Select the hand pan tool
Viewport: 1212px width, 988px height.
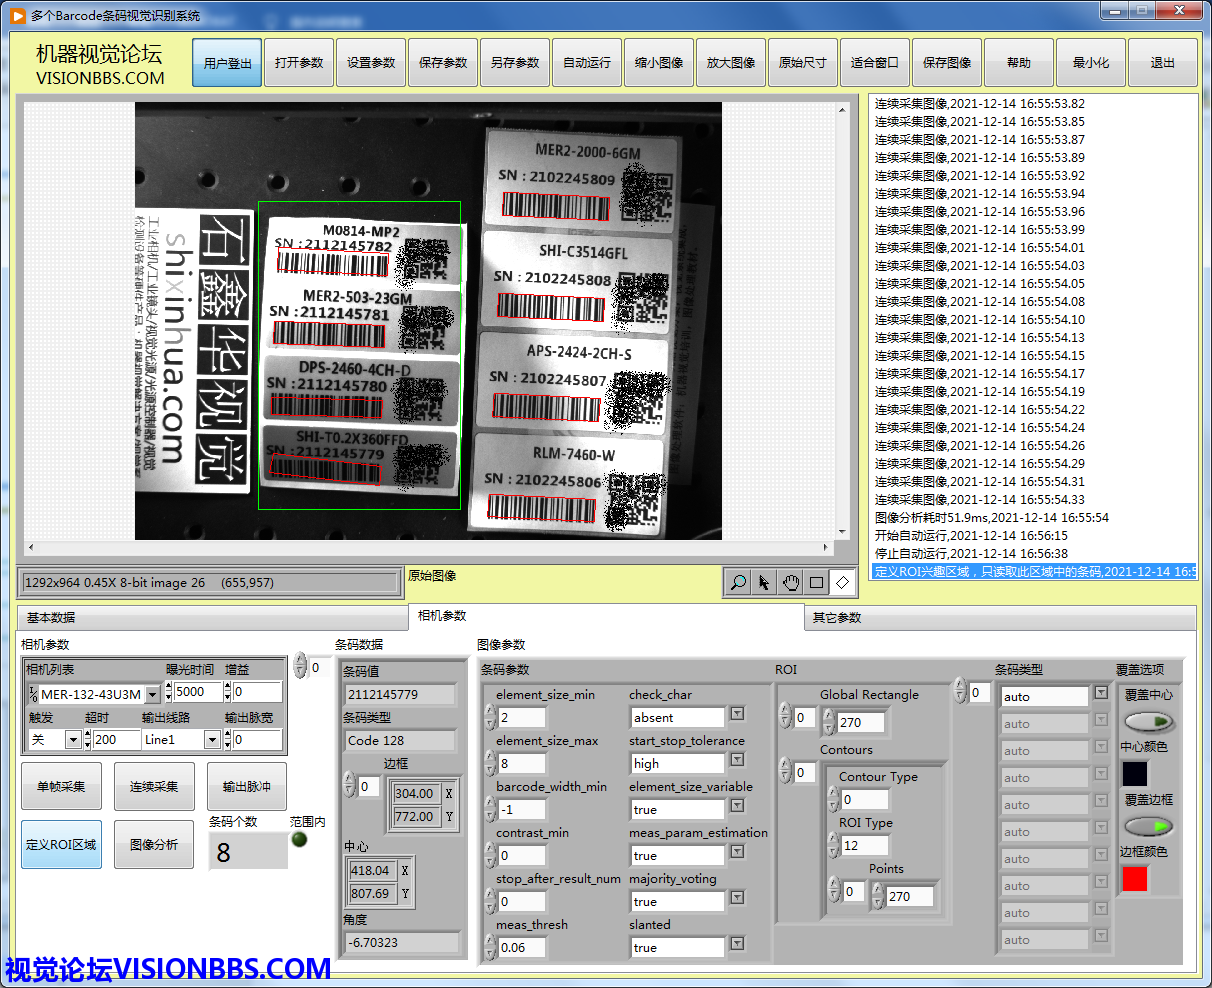pos(790,582)
